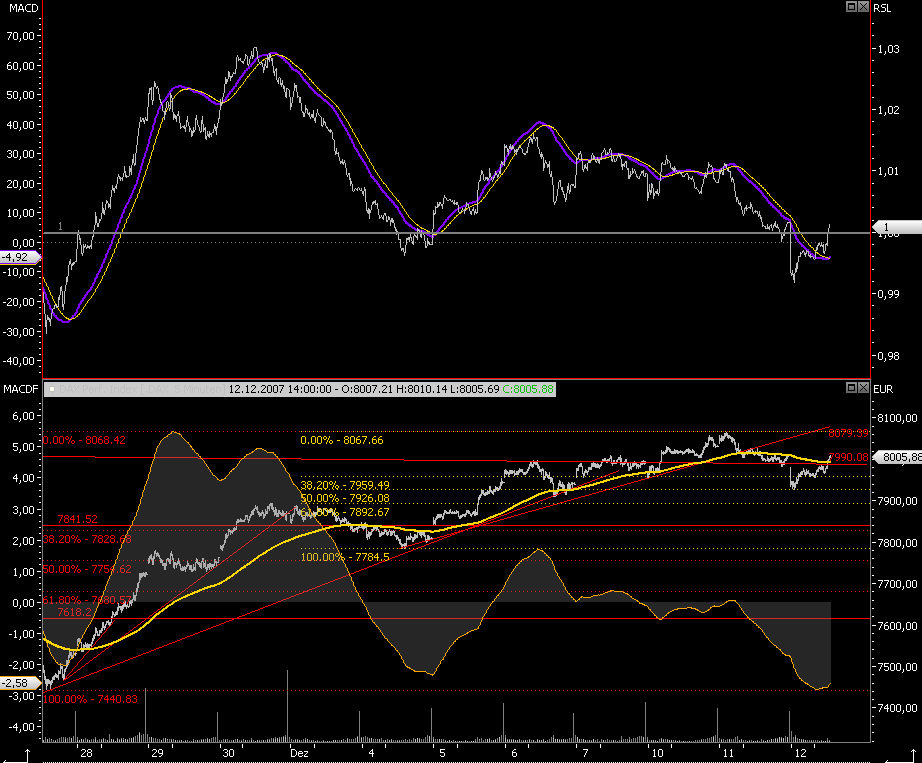The width and height of the screenshot is (922, 763).
Task: Click the closing price C:8005.88 text
Action: (528, 389)
